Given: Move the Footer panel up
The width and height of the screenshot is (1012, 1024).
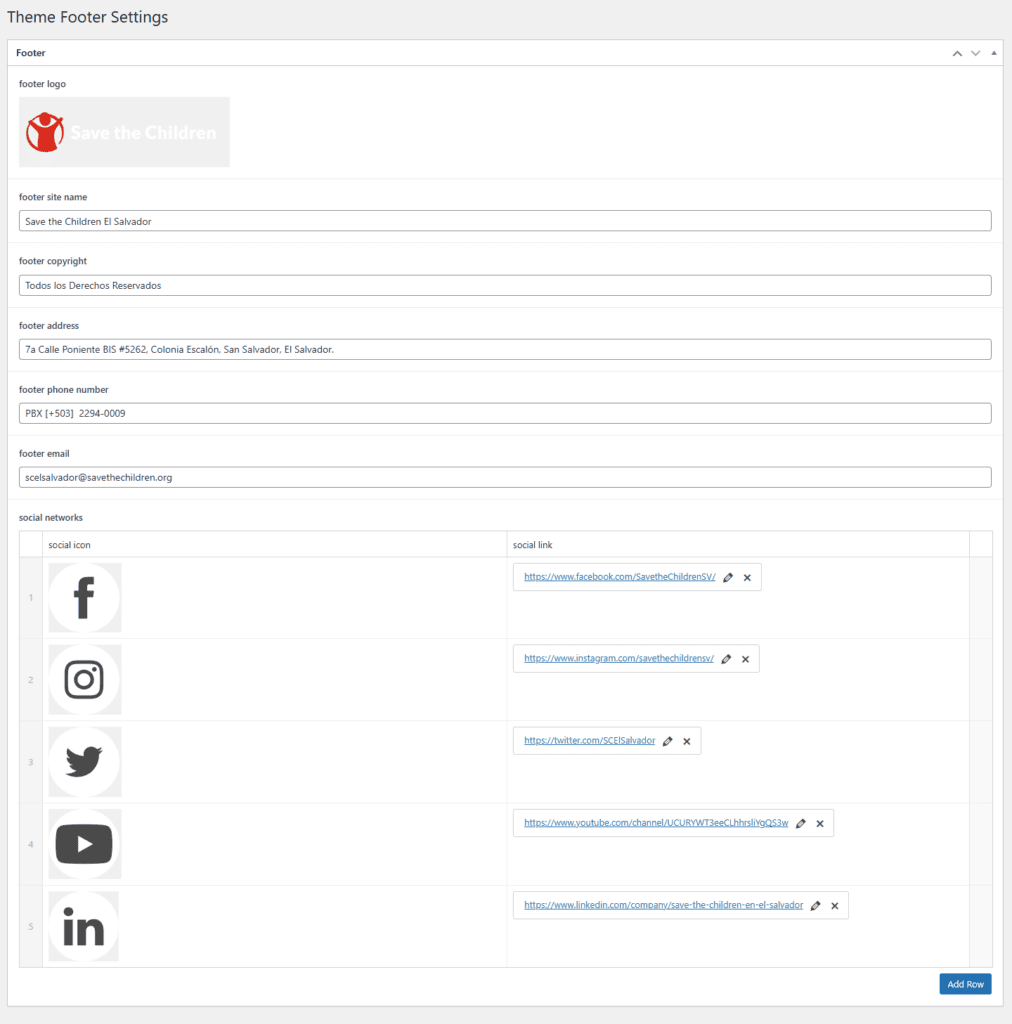Looking at the screenshot, I should (x=957, y=53).
